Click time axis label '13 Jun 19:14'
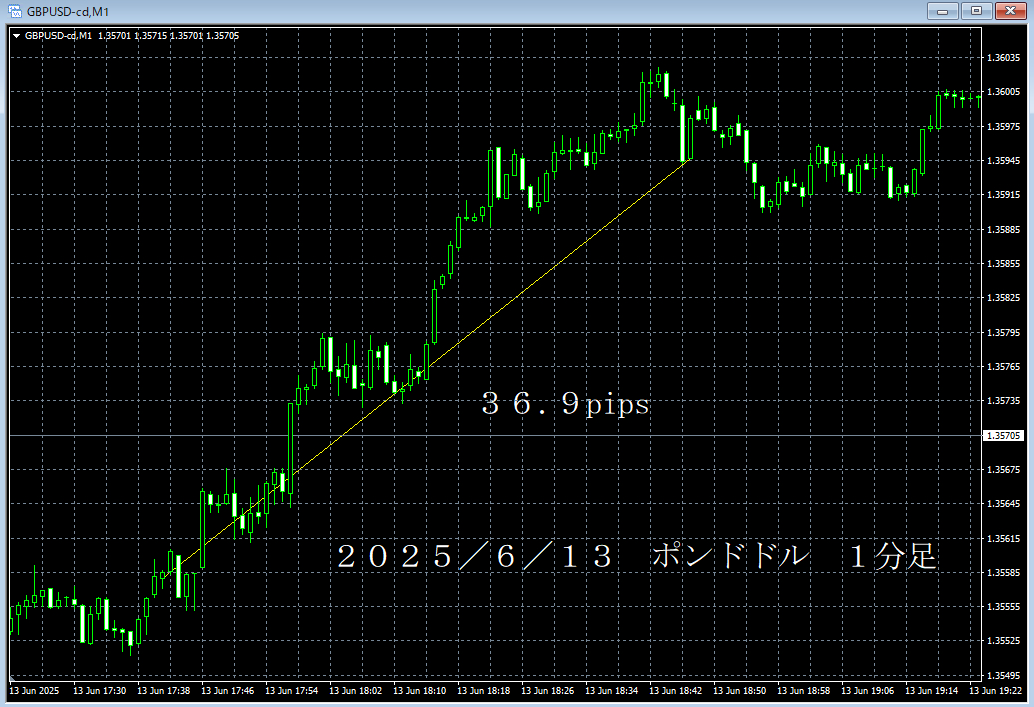Viewport: 1034px width, 707px height. tap(931, 691)
